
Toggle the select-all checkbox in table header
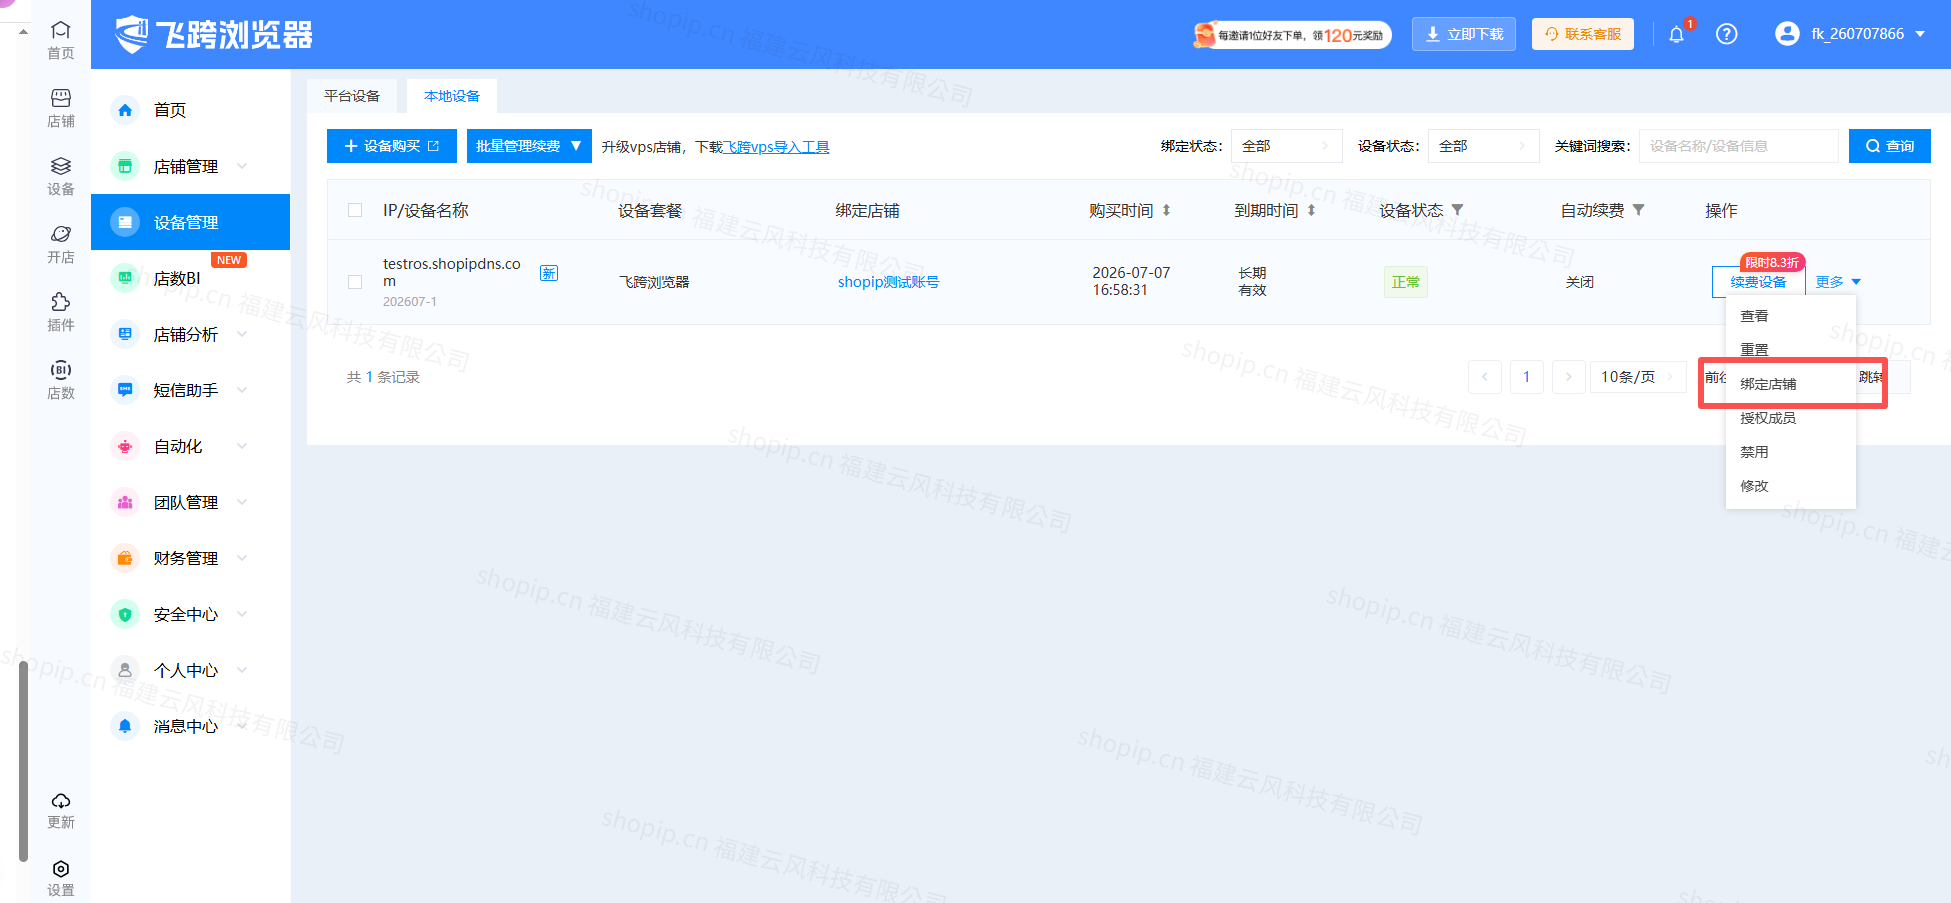(x=355, y=210)
